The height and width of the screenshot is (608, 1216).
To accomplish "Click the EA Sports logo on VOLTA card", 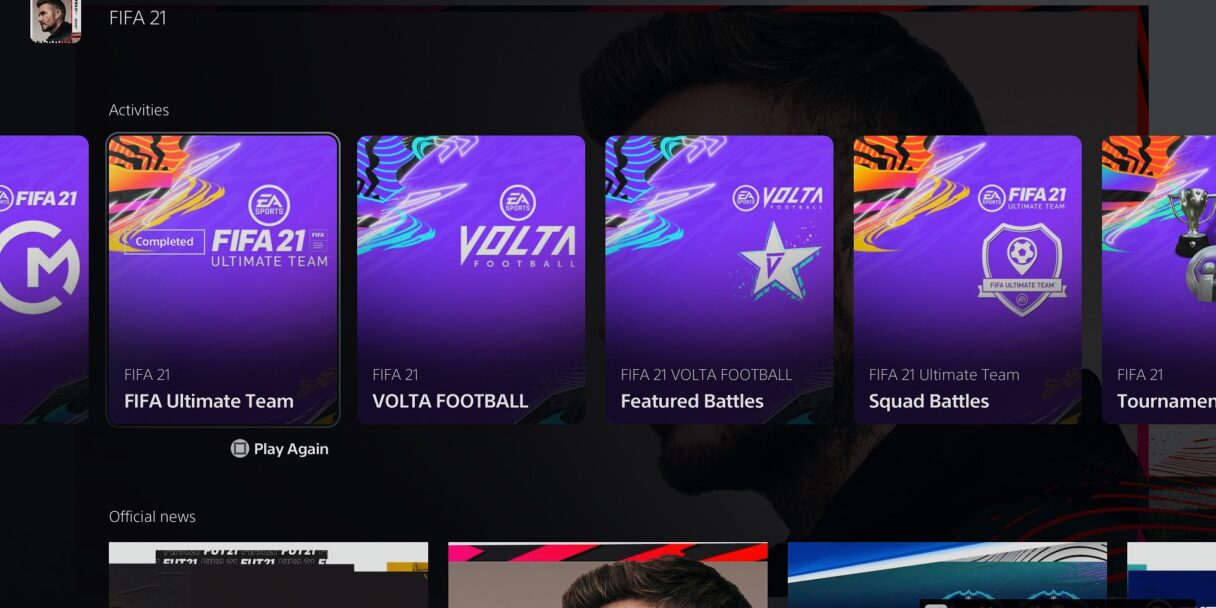I will (x=517, y=202).
